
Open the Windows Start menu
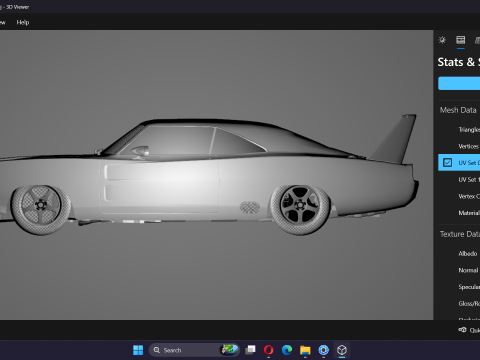point(138,350)
